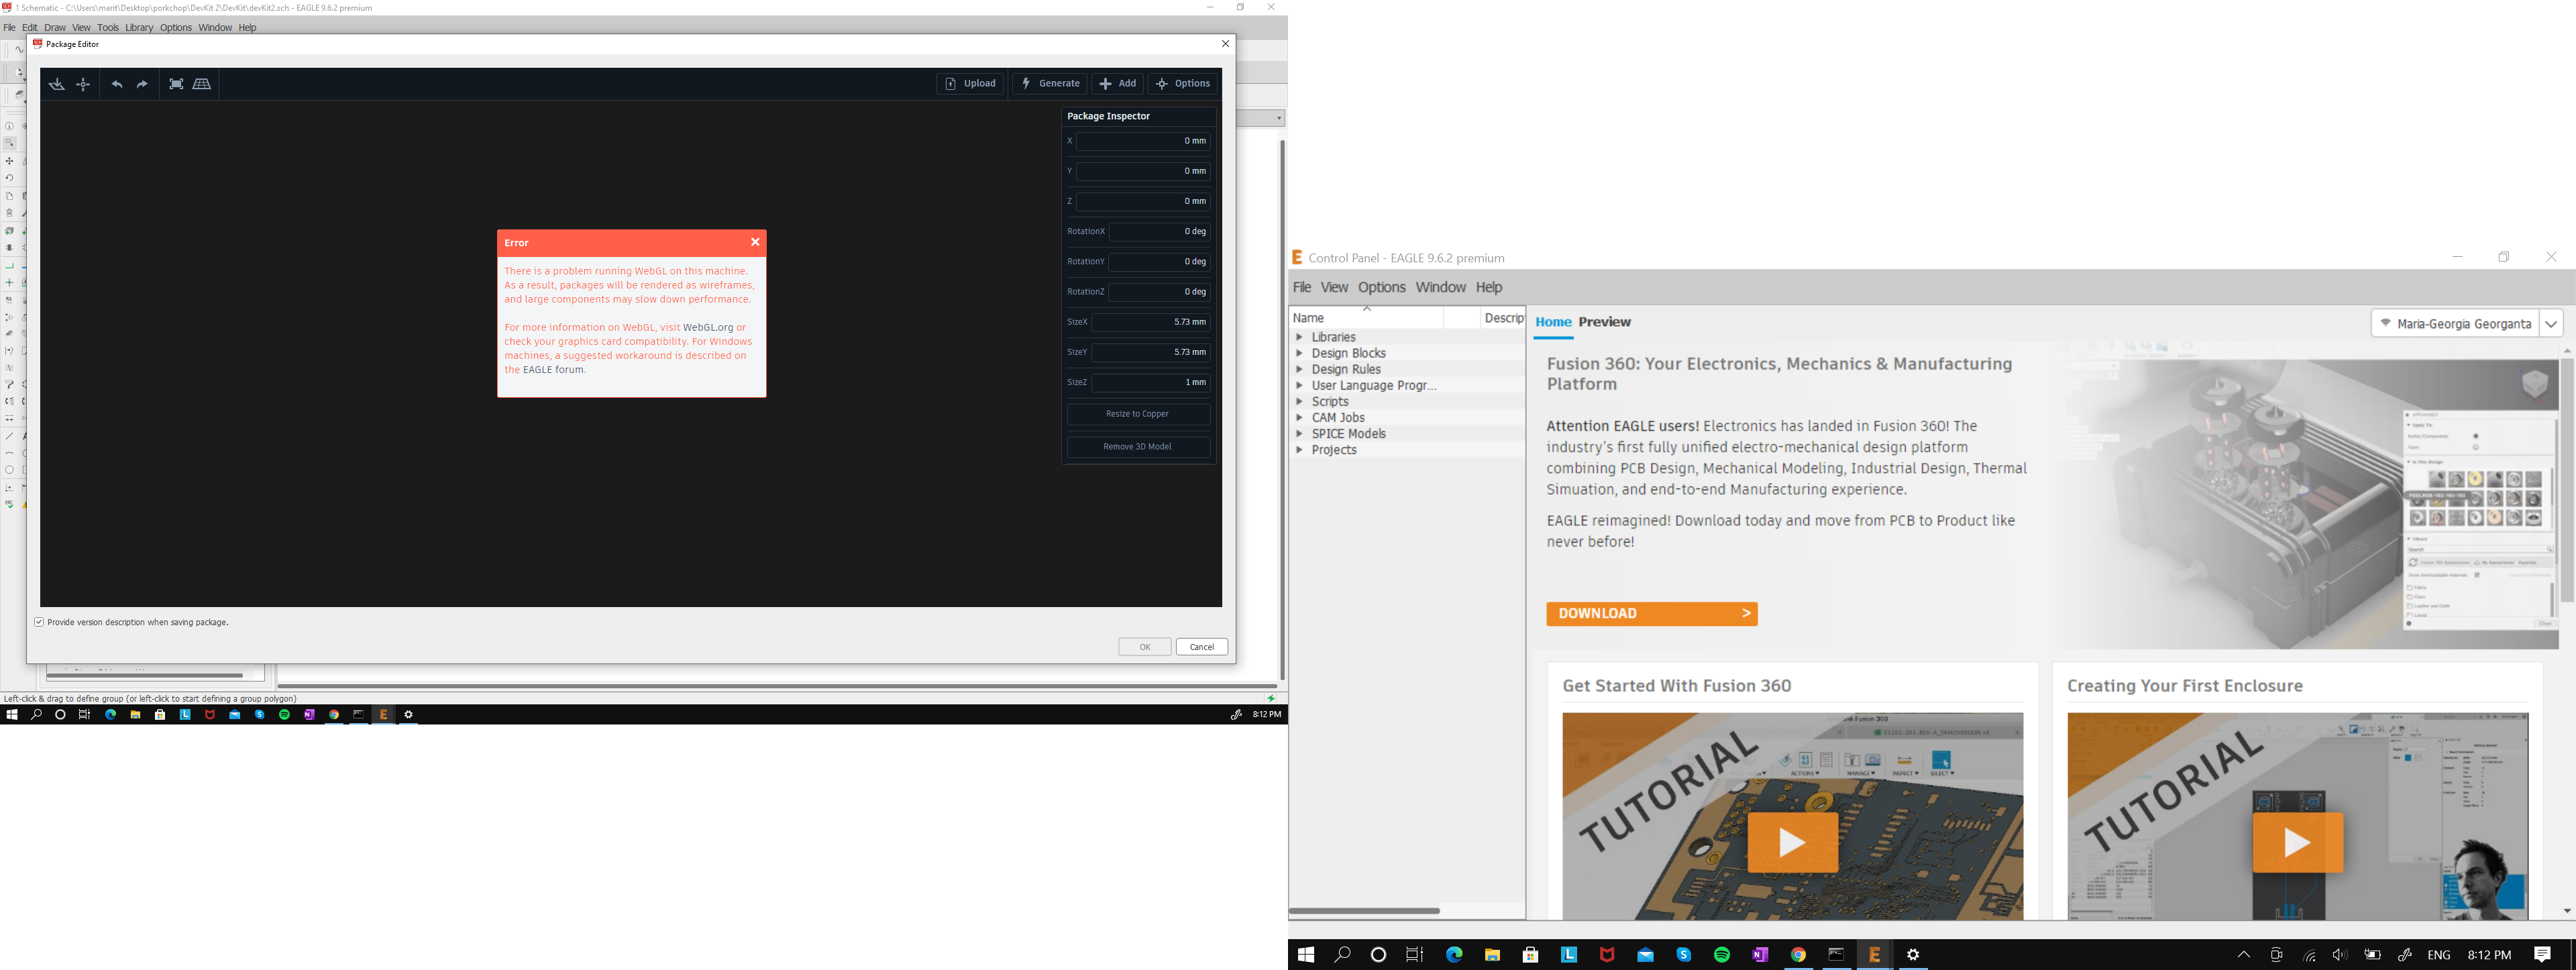Show hidden system tray icons chevron
The width and height of the screenshot is (2576, 970).
2244,955
